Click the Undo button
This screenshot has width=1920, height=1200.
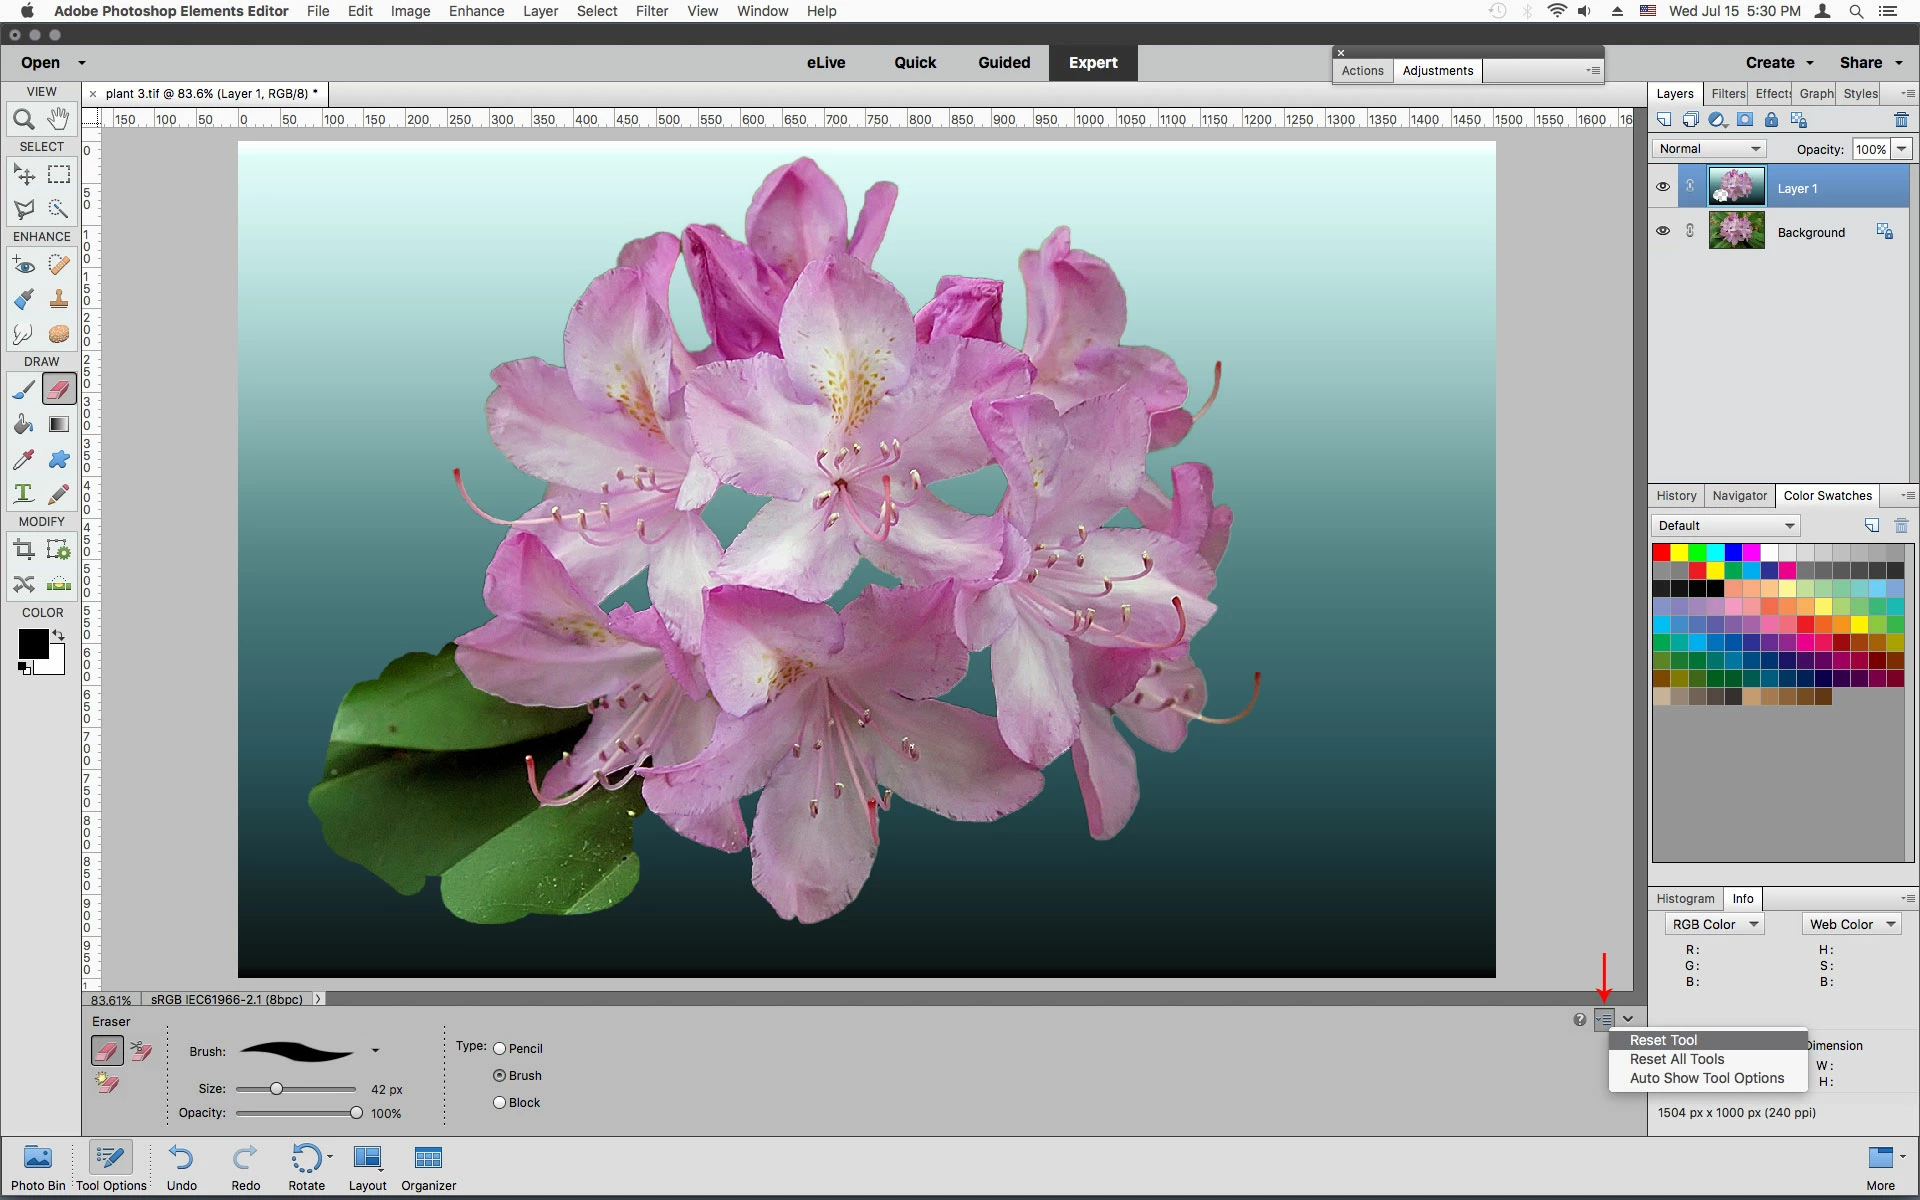(181, 1167)
